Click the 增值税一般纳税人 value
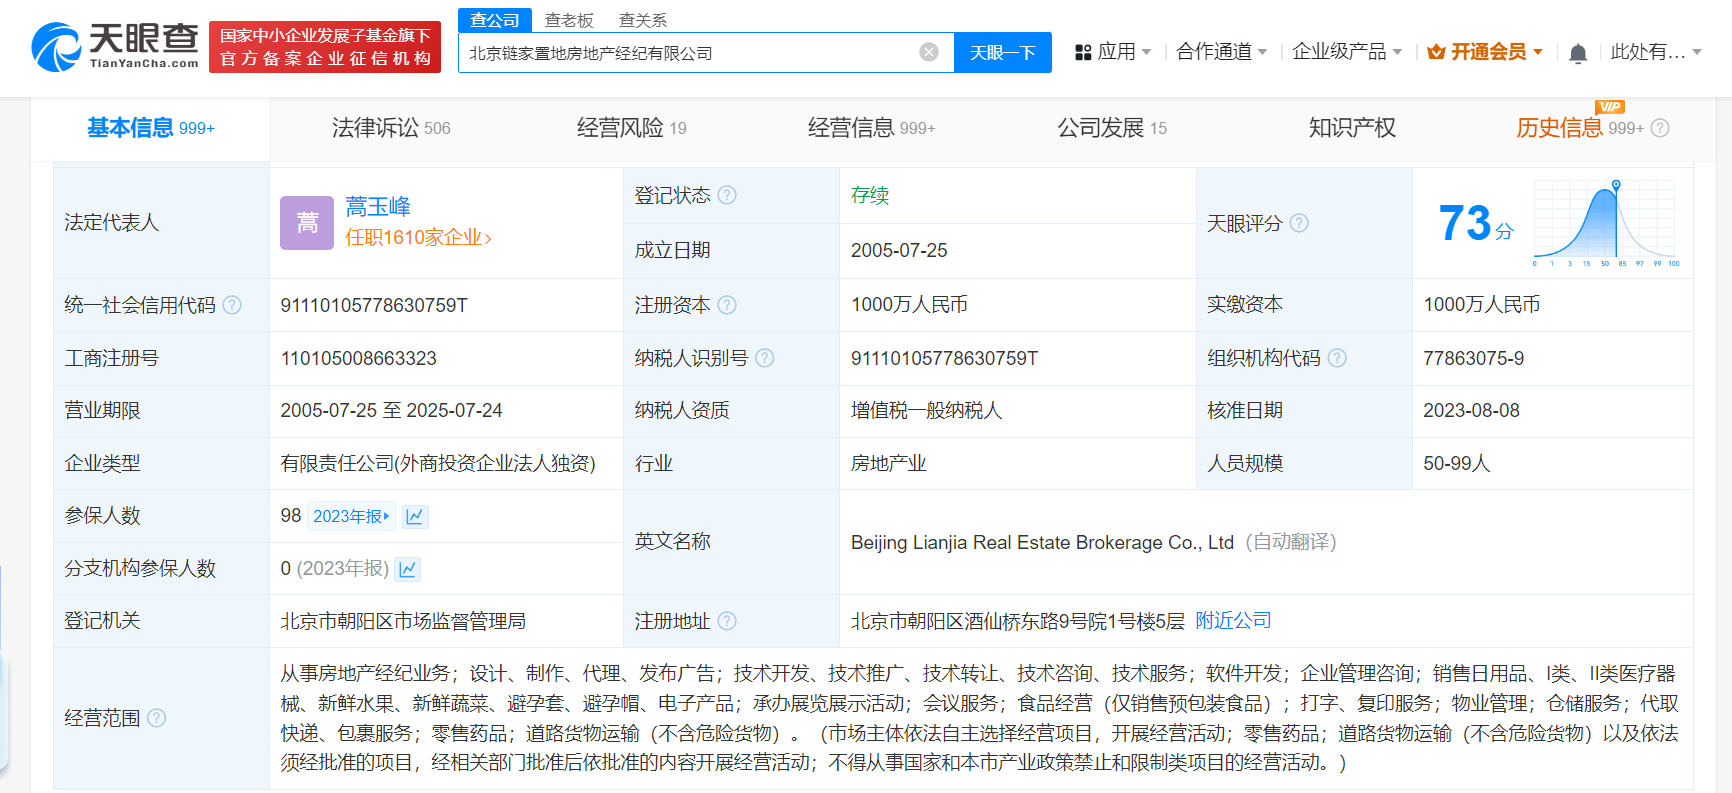The width and height of the screenshot is (1732, 793). pos(926,410)
